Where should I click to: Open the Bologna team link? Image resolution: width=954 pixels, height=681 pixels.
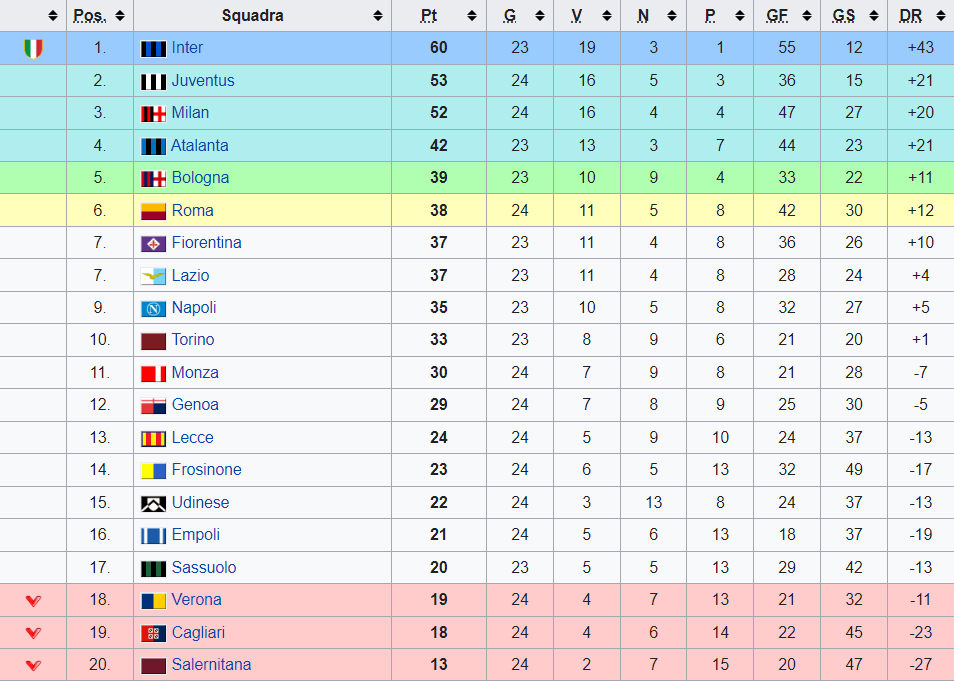pyautogui.click(x=200, y=178)
